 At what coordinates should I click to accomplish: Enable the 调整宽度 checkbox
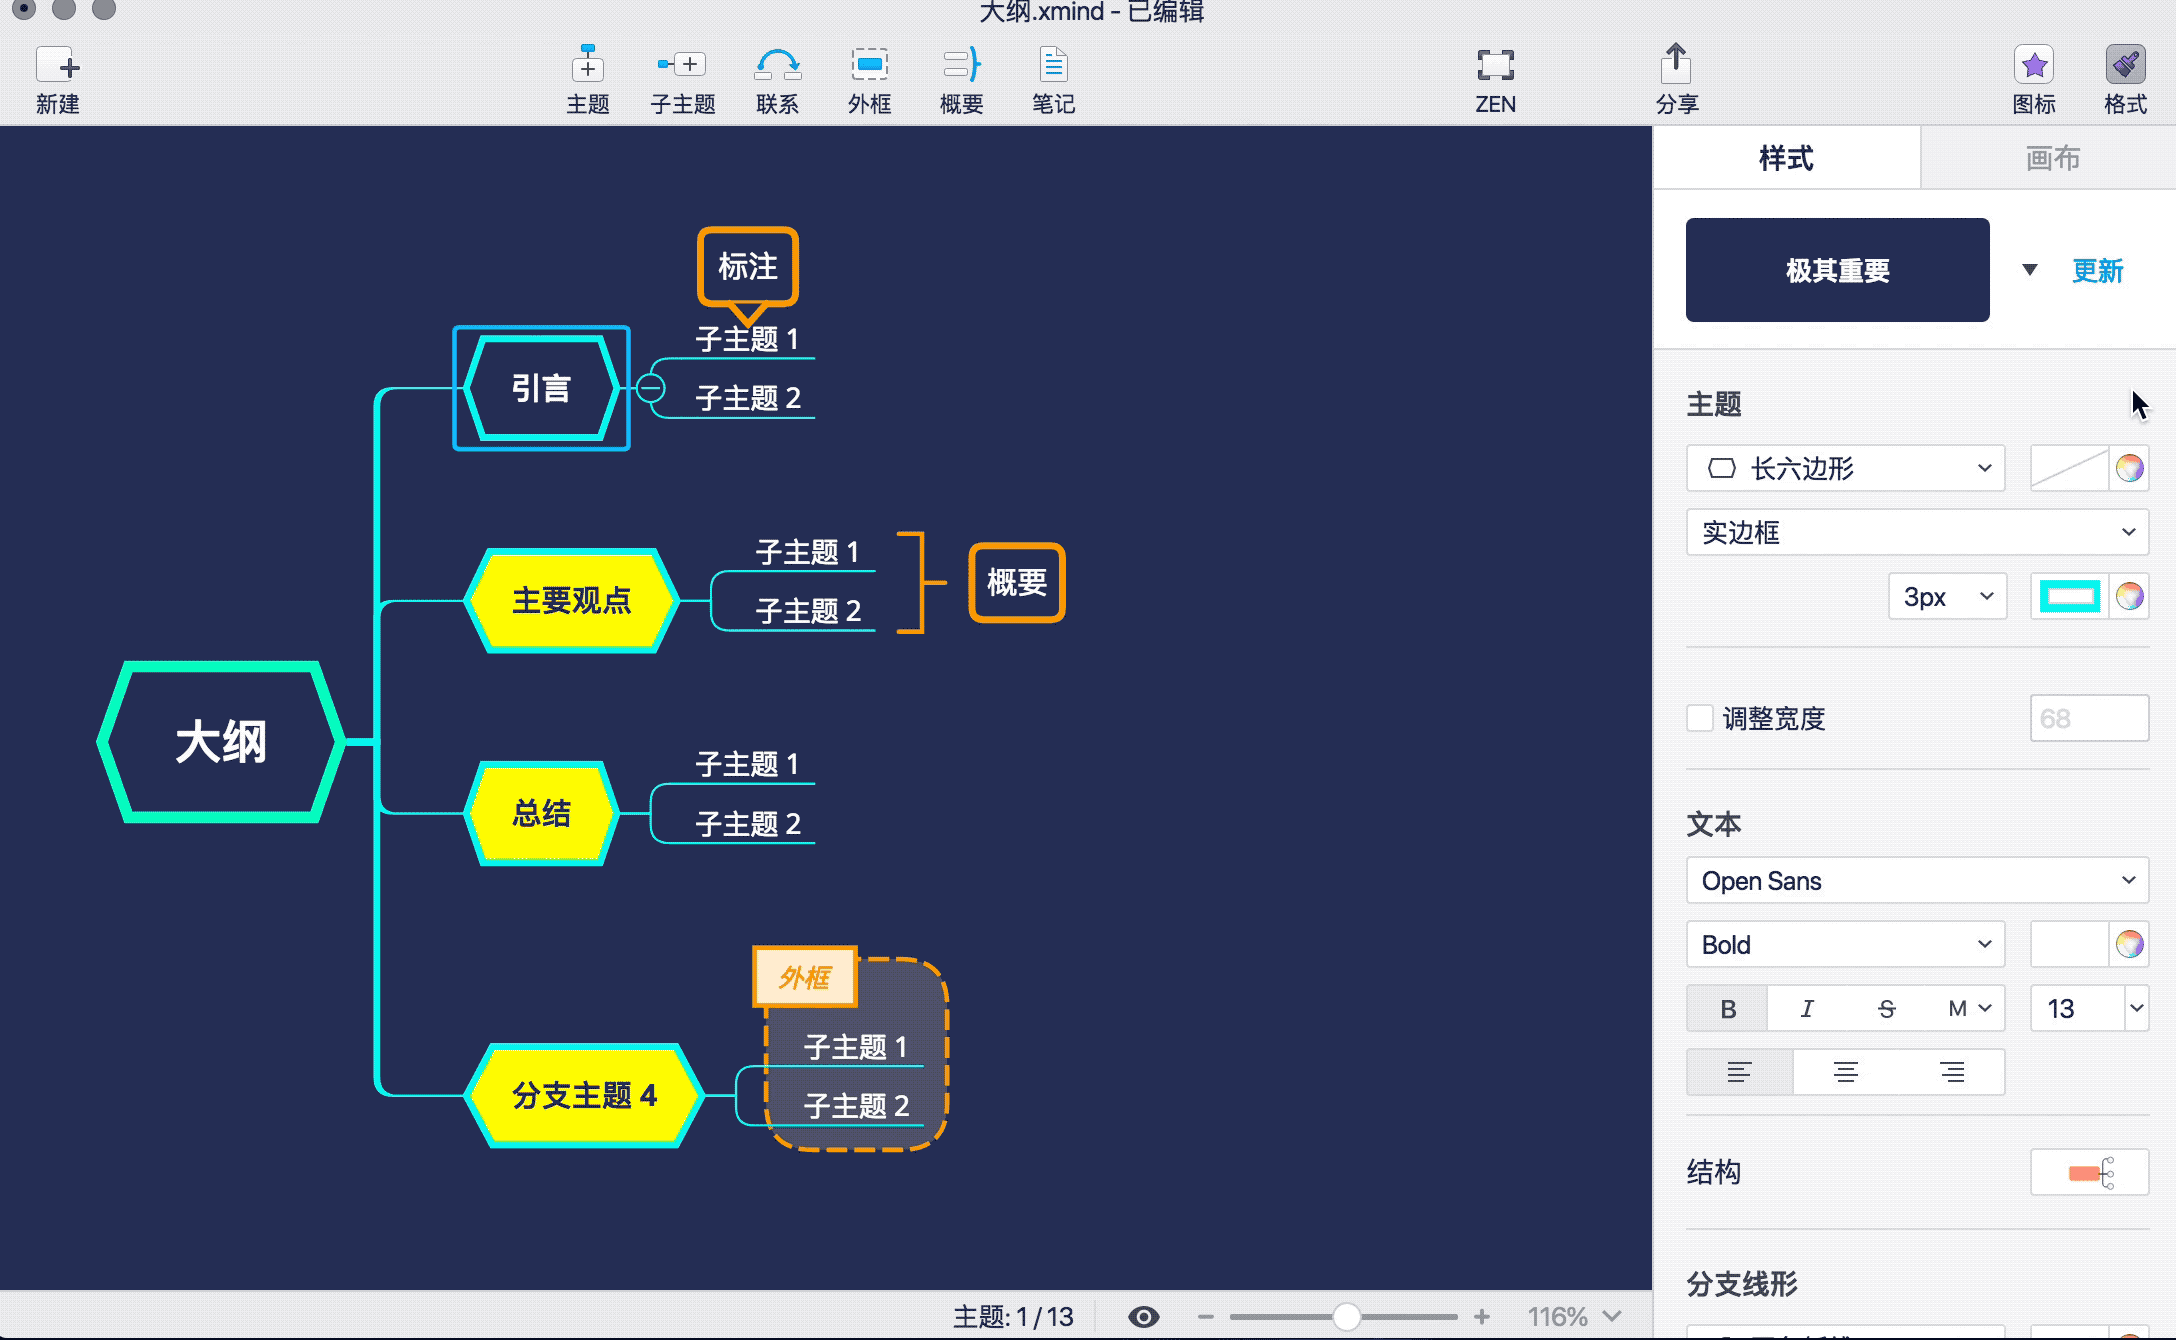tap(1700, 718)
